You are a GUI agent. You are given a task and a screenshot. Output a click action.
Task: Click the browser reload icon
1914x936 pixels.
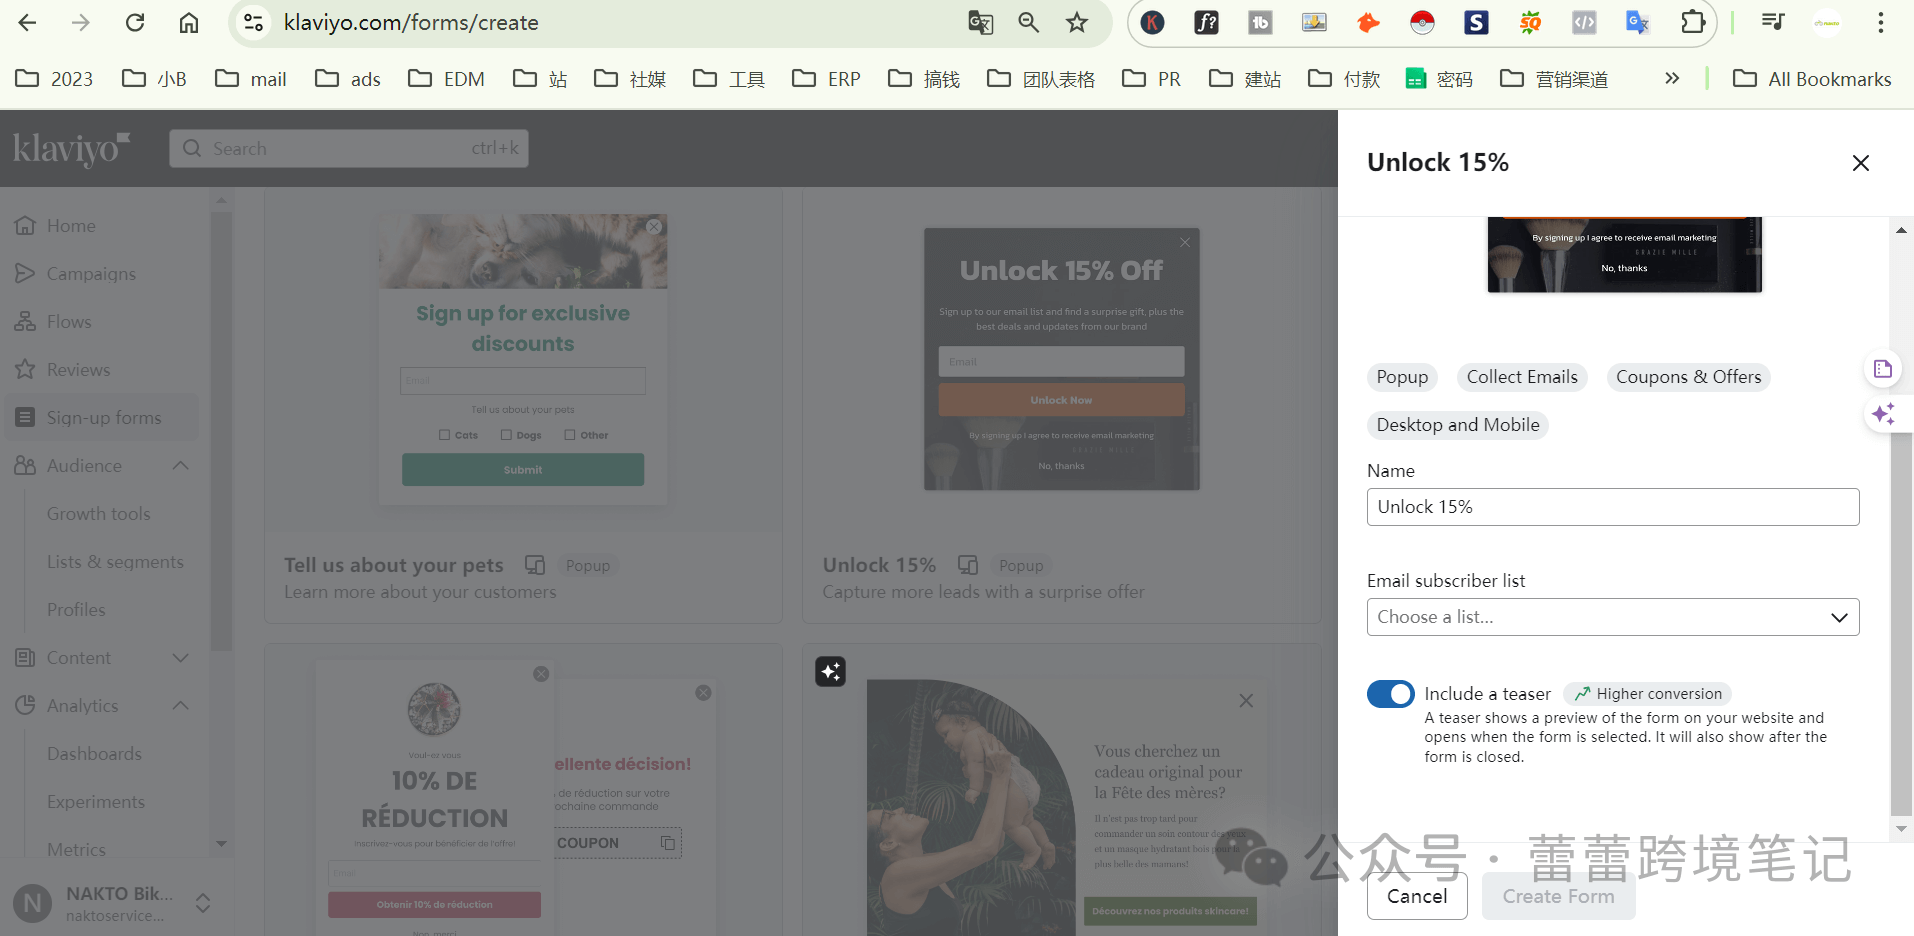click(135, 22)
